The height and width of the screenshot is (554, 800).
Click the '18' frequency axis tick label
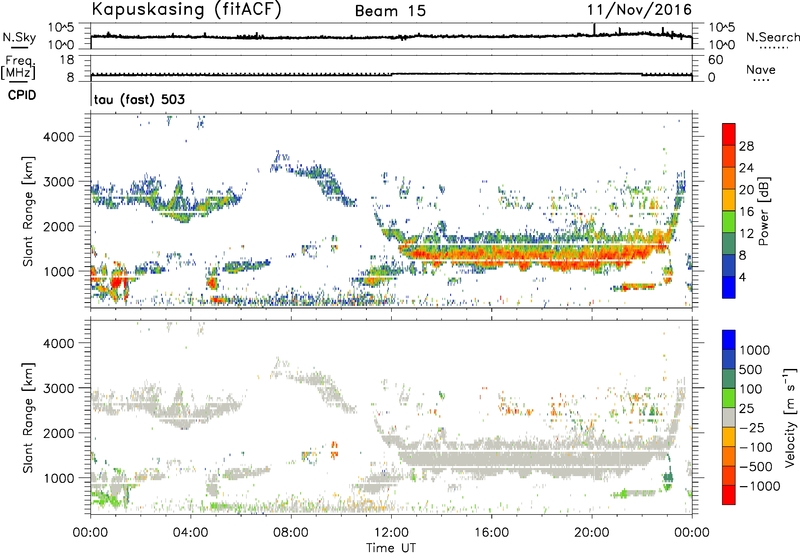coord(67,60)
